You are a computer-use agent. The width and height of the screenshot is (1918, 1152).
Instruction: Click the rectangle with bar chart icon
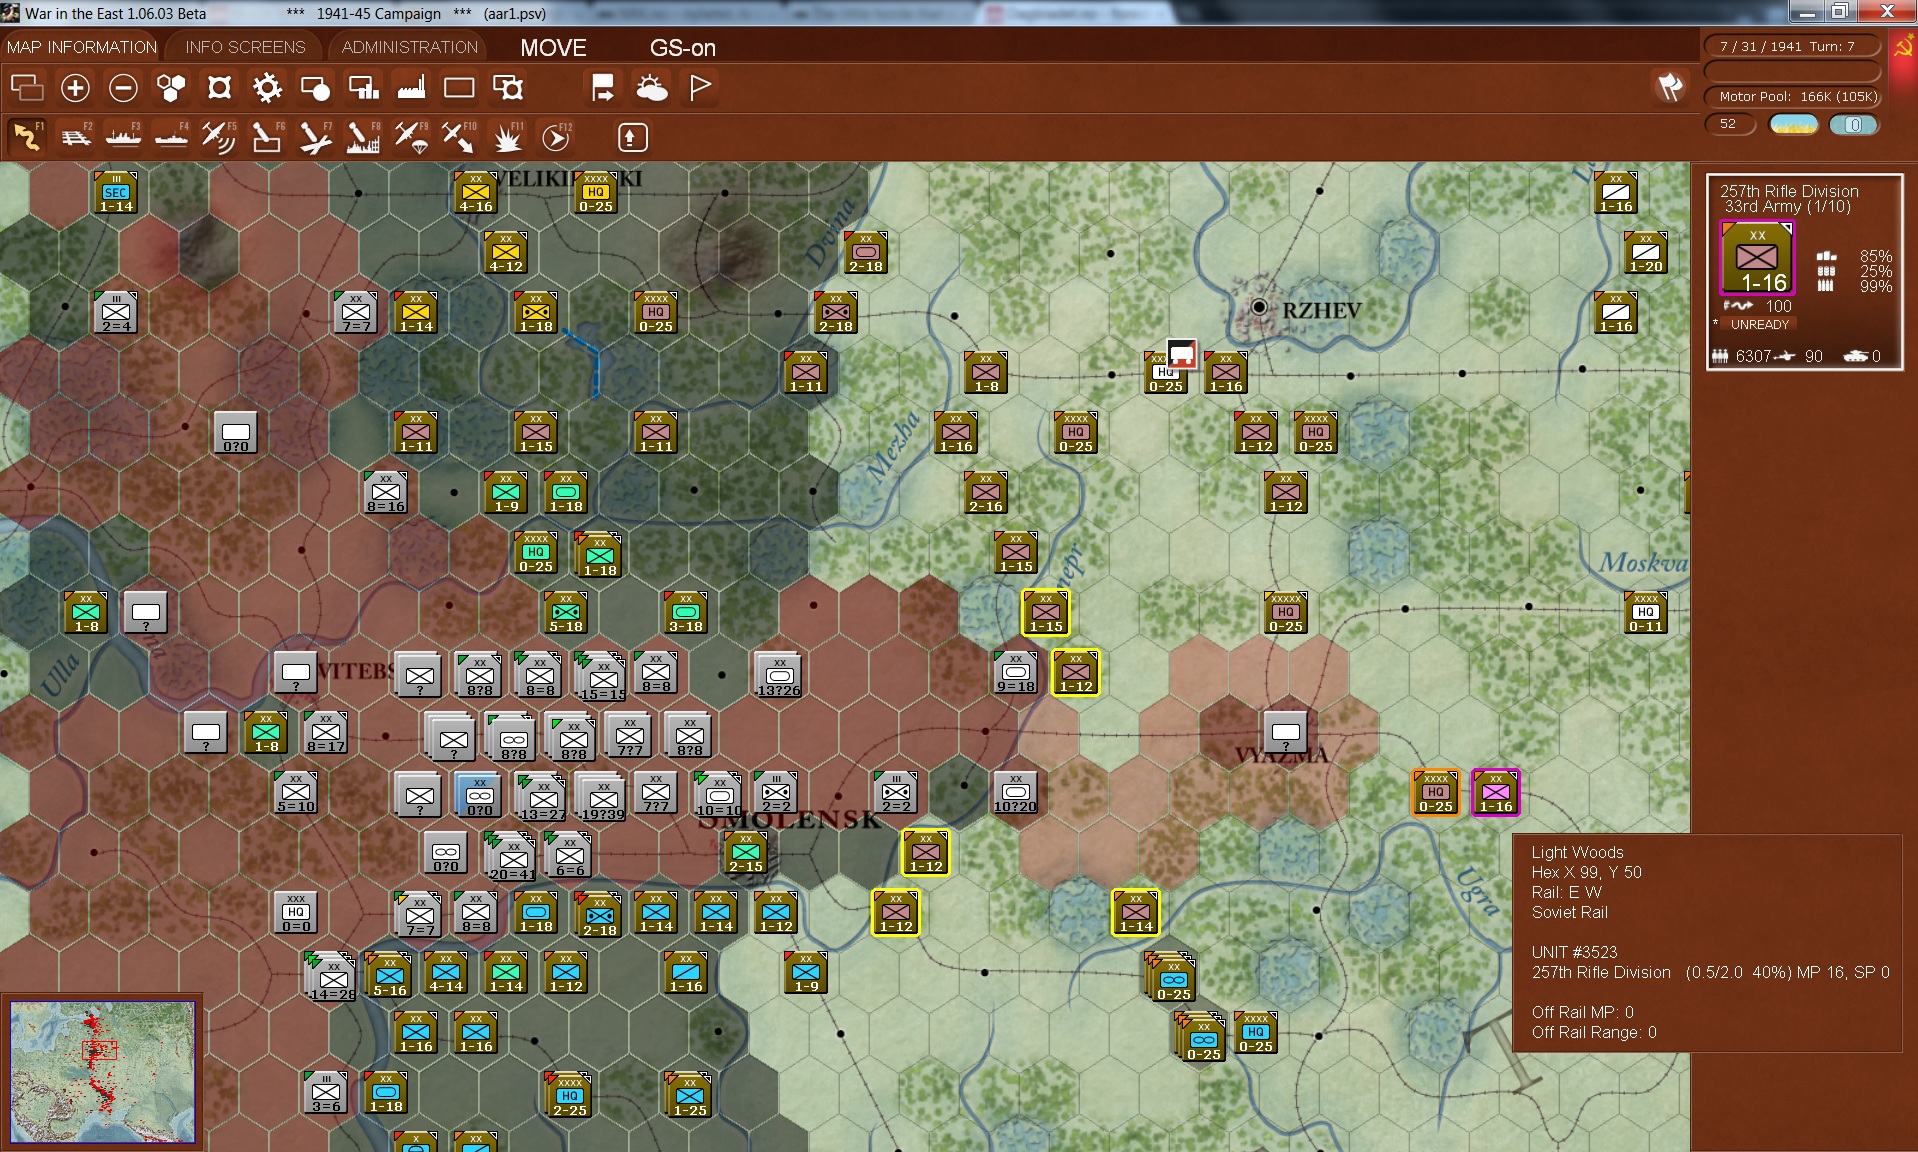tap(363, 88)
